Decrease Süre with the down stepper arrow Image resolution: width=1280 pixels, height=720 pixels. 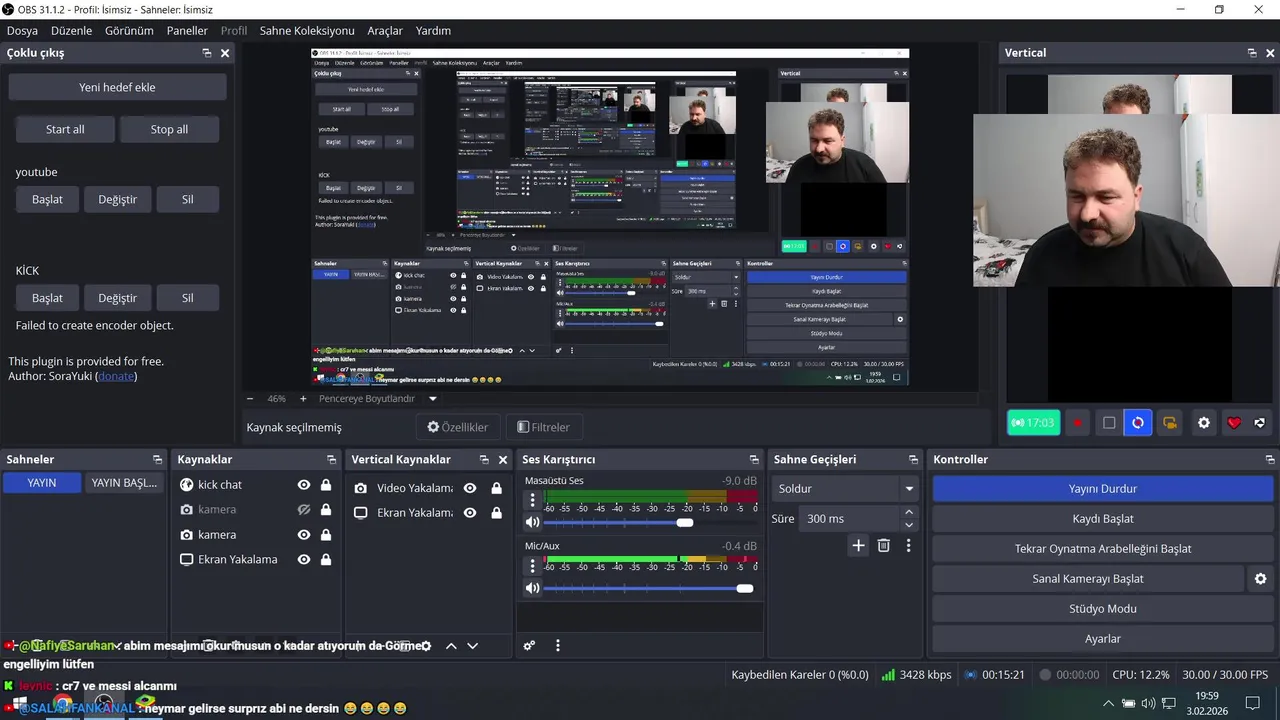coord(908,525)
